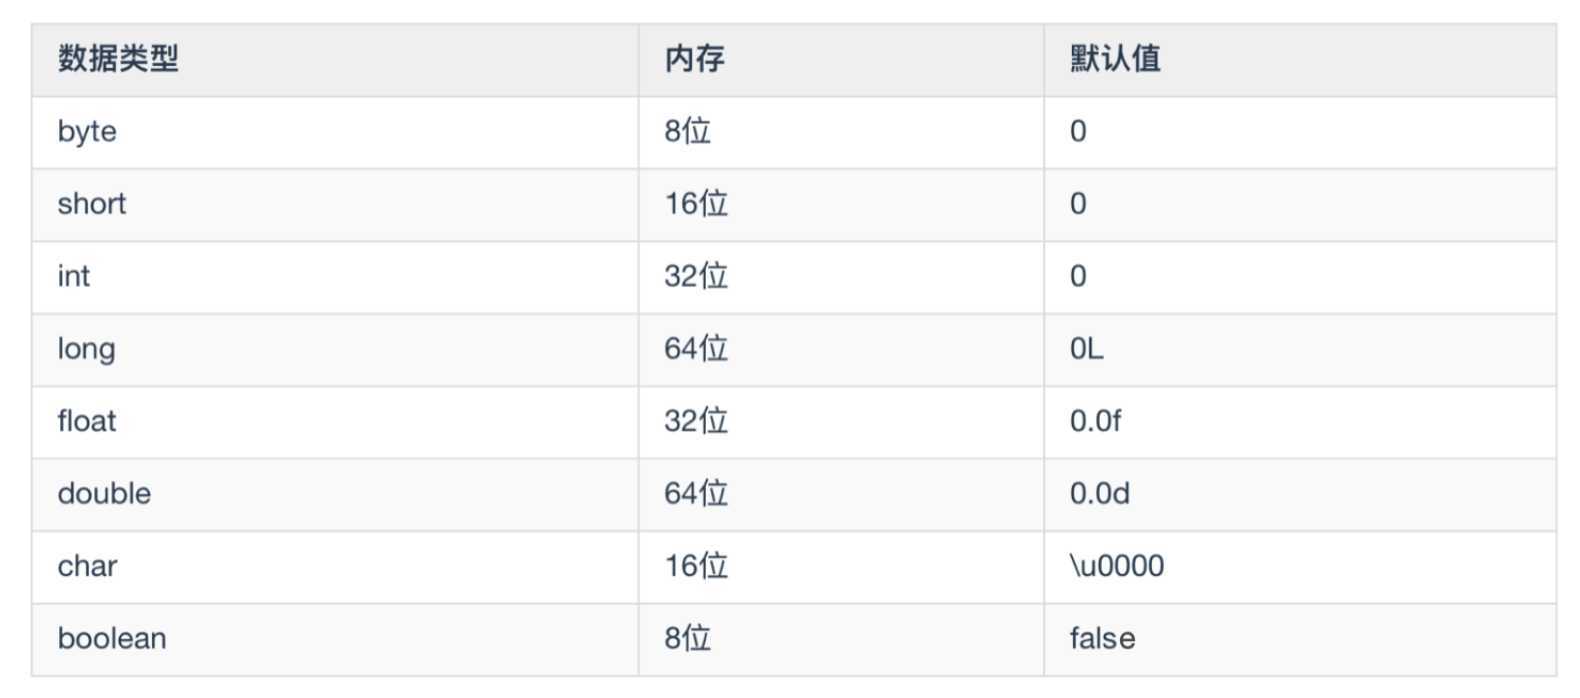This screenshot has height=698, width=1580.
Task: Select the 32位 memory cell for int
Action: (696, 276)
